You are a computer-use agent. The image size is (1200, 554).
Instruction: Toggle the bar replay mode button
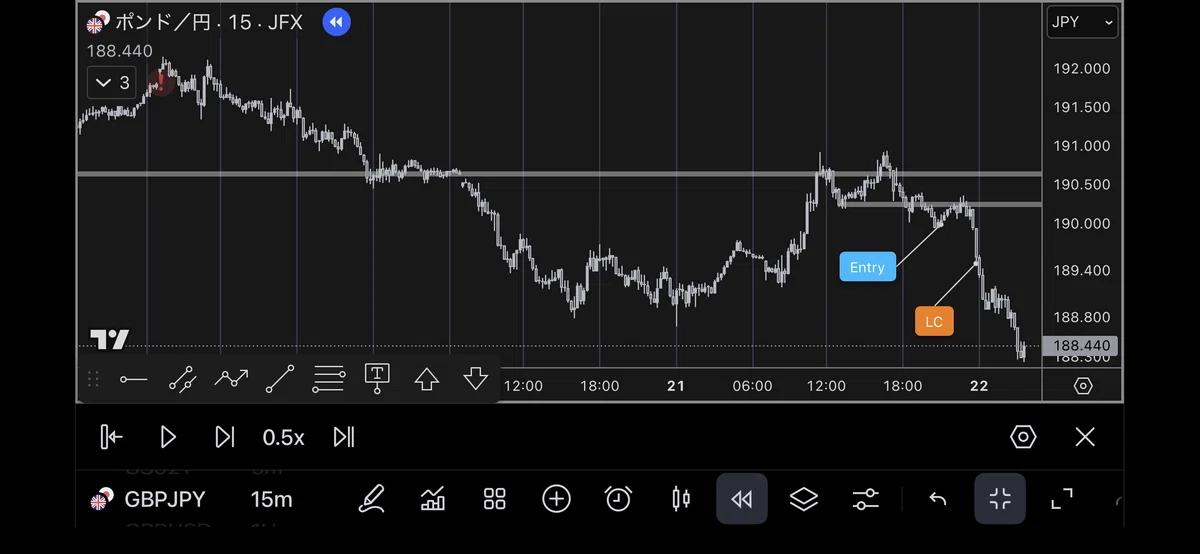pyautogui.click(x=742, y=499)
